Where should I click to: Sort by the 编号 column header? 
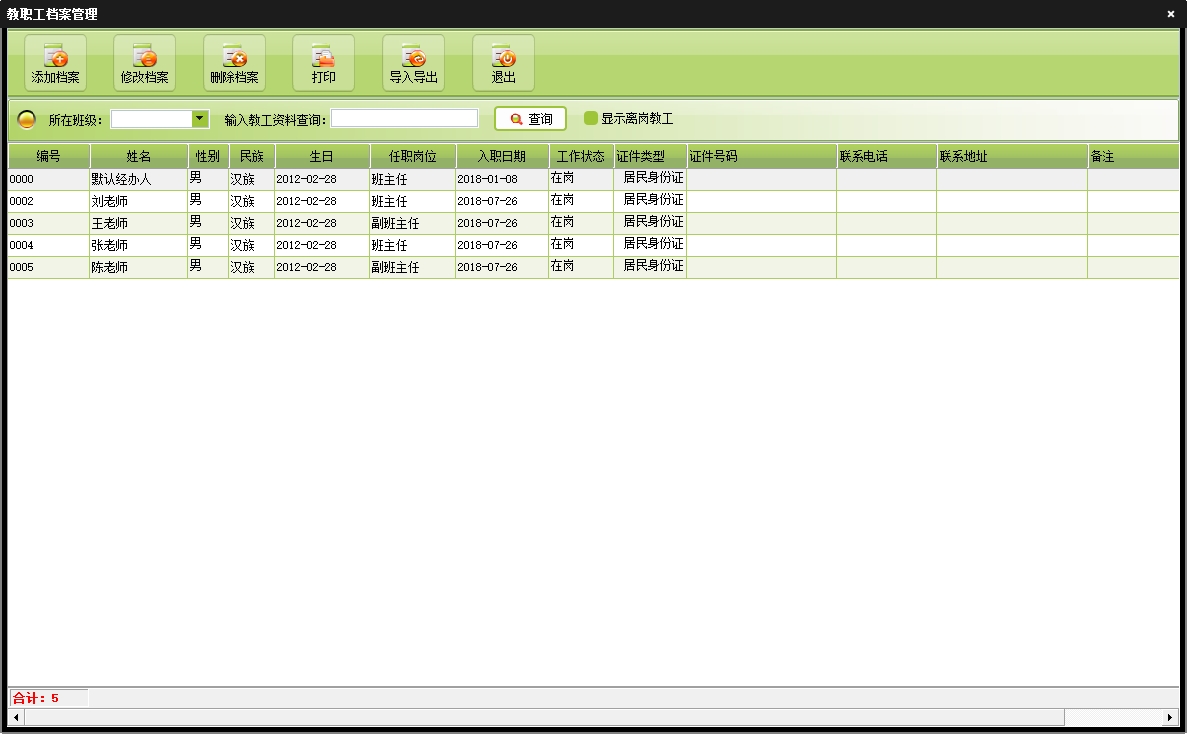[49, 157]
